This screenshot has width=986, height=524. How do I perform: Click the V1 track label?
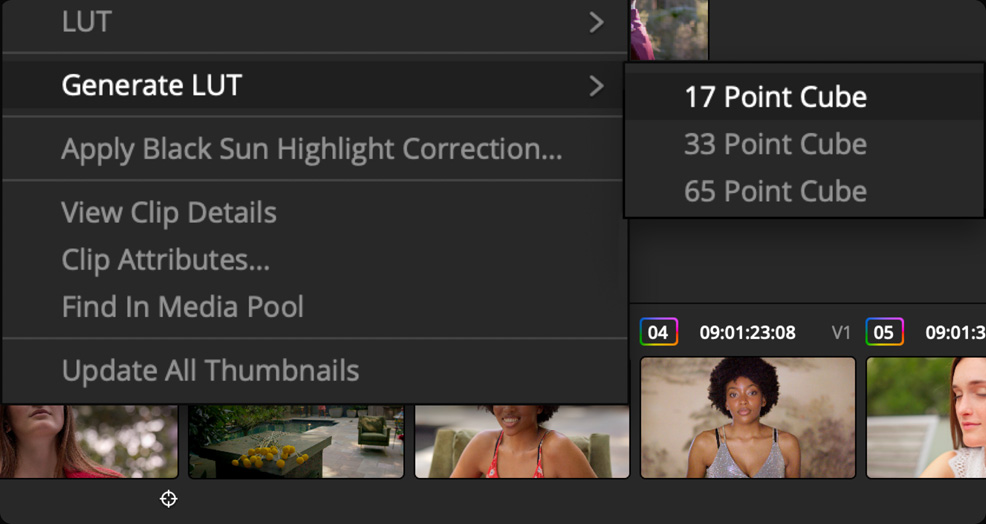pos(841,332)
